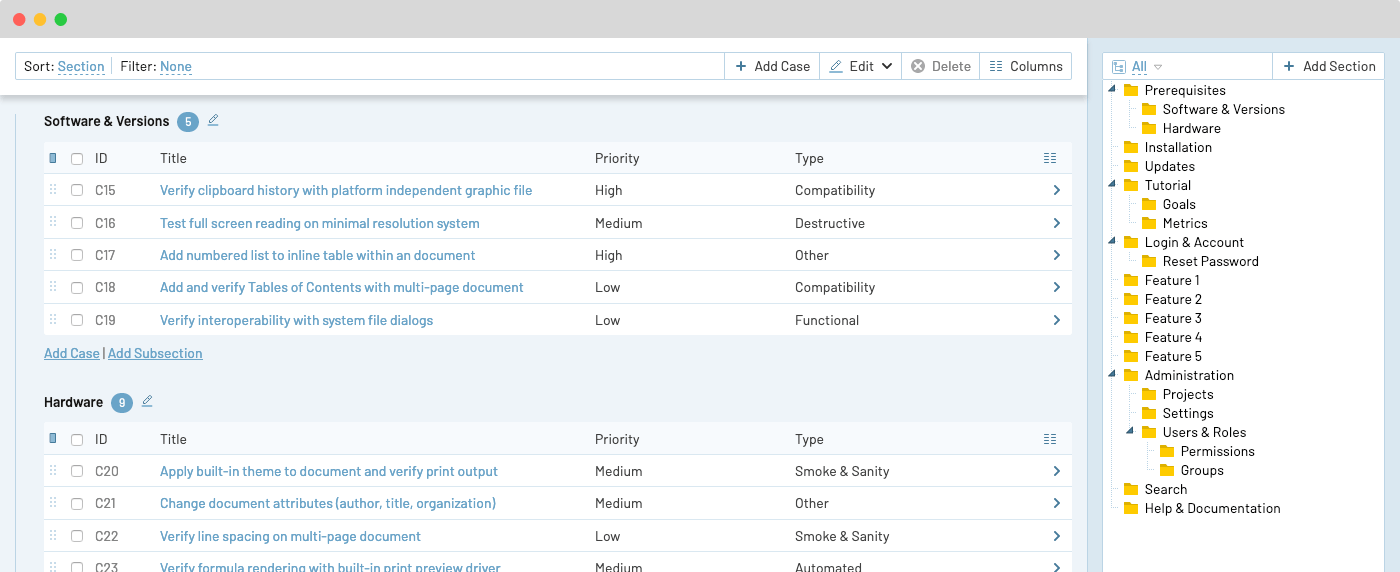Click the Updates folder icon
This screenshot has width=1400, height=572.
1131,166
